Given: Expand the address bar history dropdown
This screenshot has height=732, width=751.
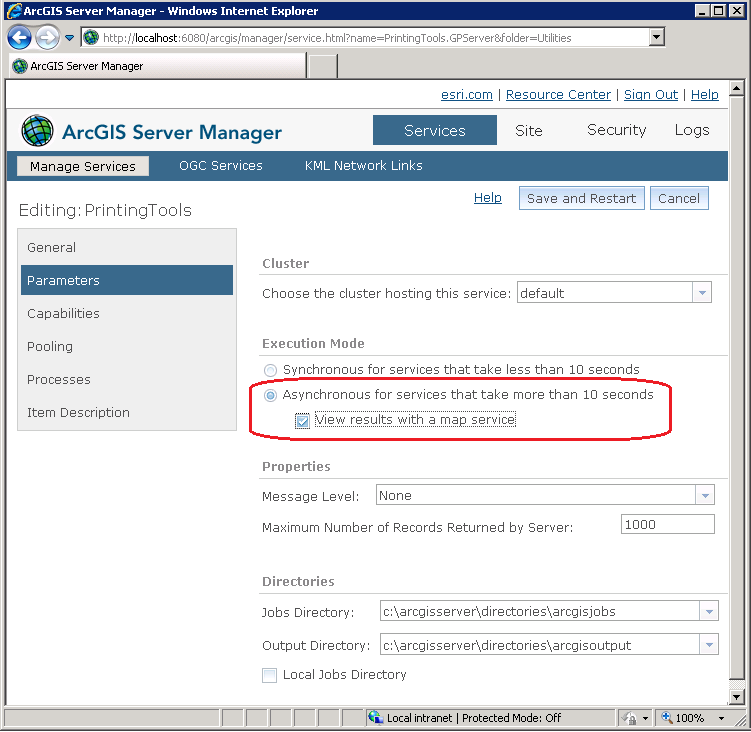Looking at the screenshot, I should tap(657, 37).
